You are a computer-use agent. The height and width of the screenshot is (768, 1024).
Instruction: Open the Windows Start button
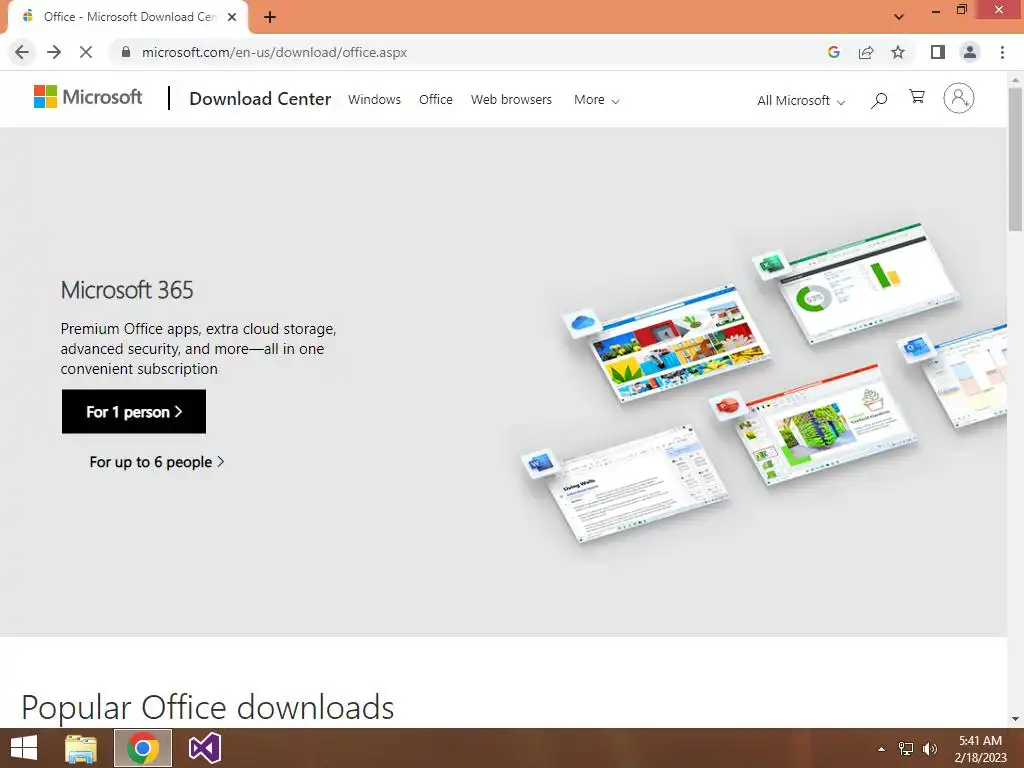[24, 748]
